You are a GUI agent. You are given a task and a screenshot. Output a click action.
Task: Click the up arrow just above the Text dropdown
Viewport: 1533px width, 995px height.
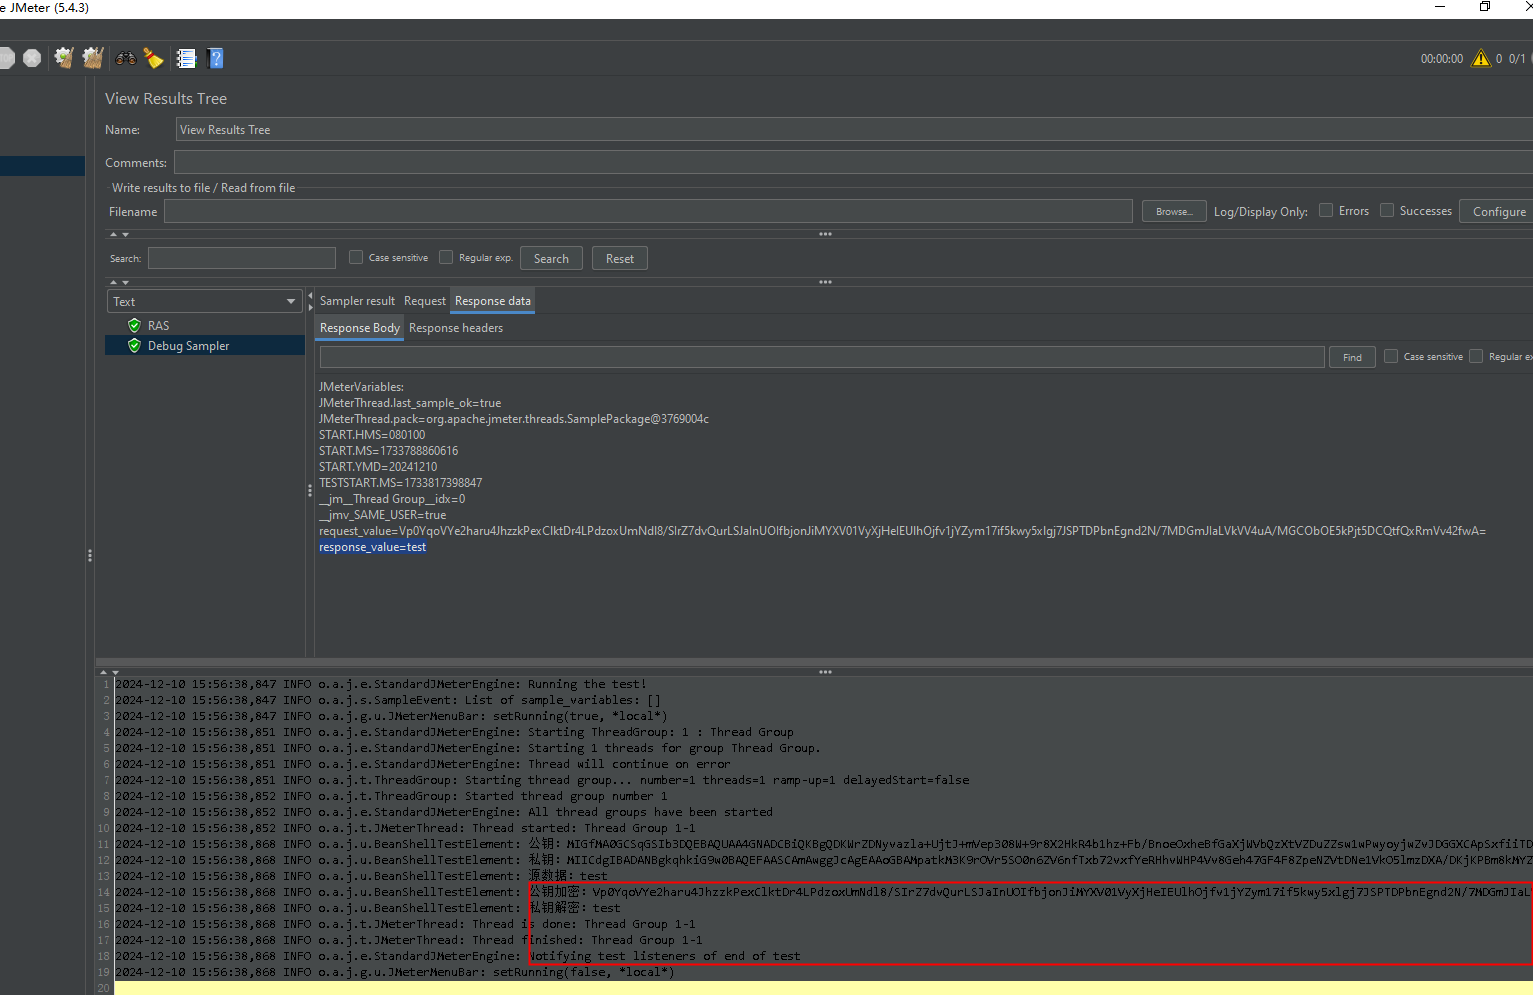coord(113,282)
